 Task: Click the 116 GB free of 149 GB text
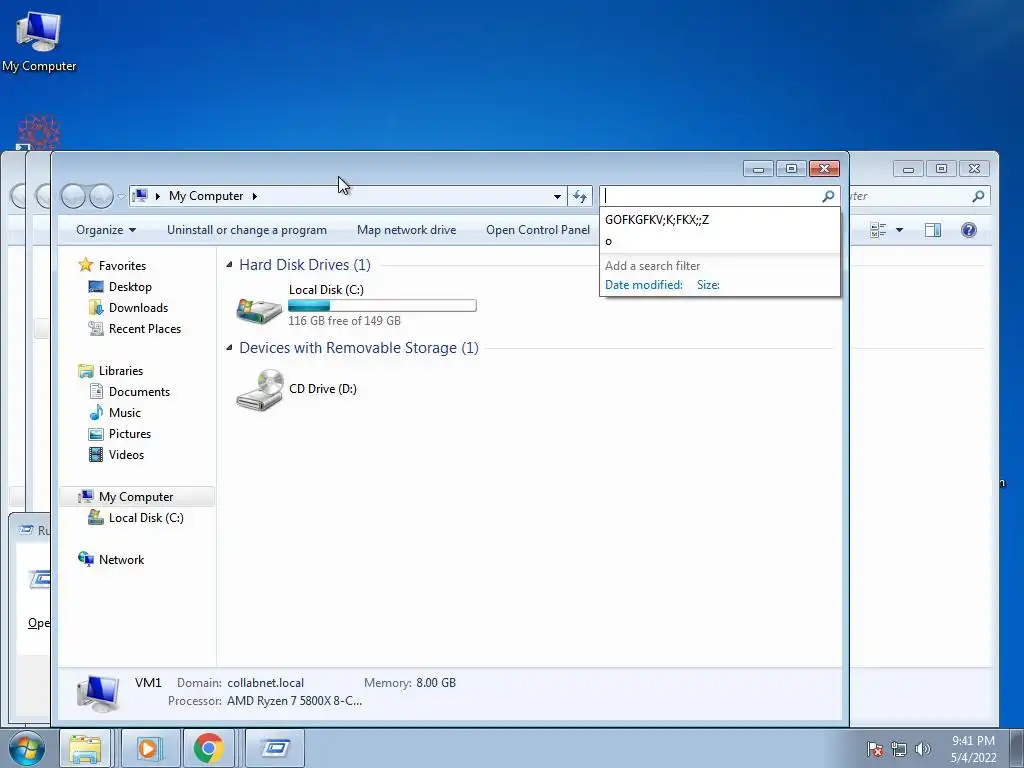(x=344, y=321)
